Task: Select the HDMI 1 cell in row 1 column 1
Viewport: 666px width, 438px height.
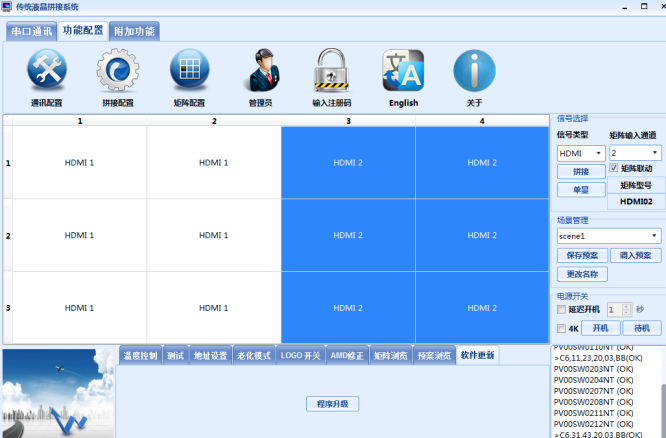Action: click(79, 162)
